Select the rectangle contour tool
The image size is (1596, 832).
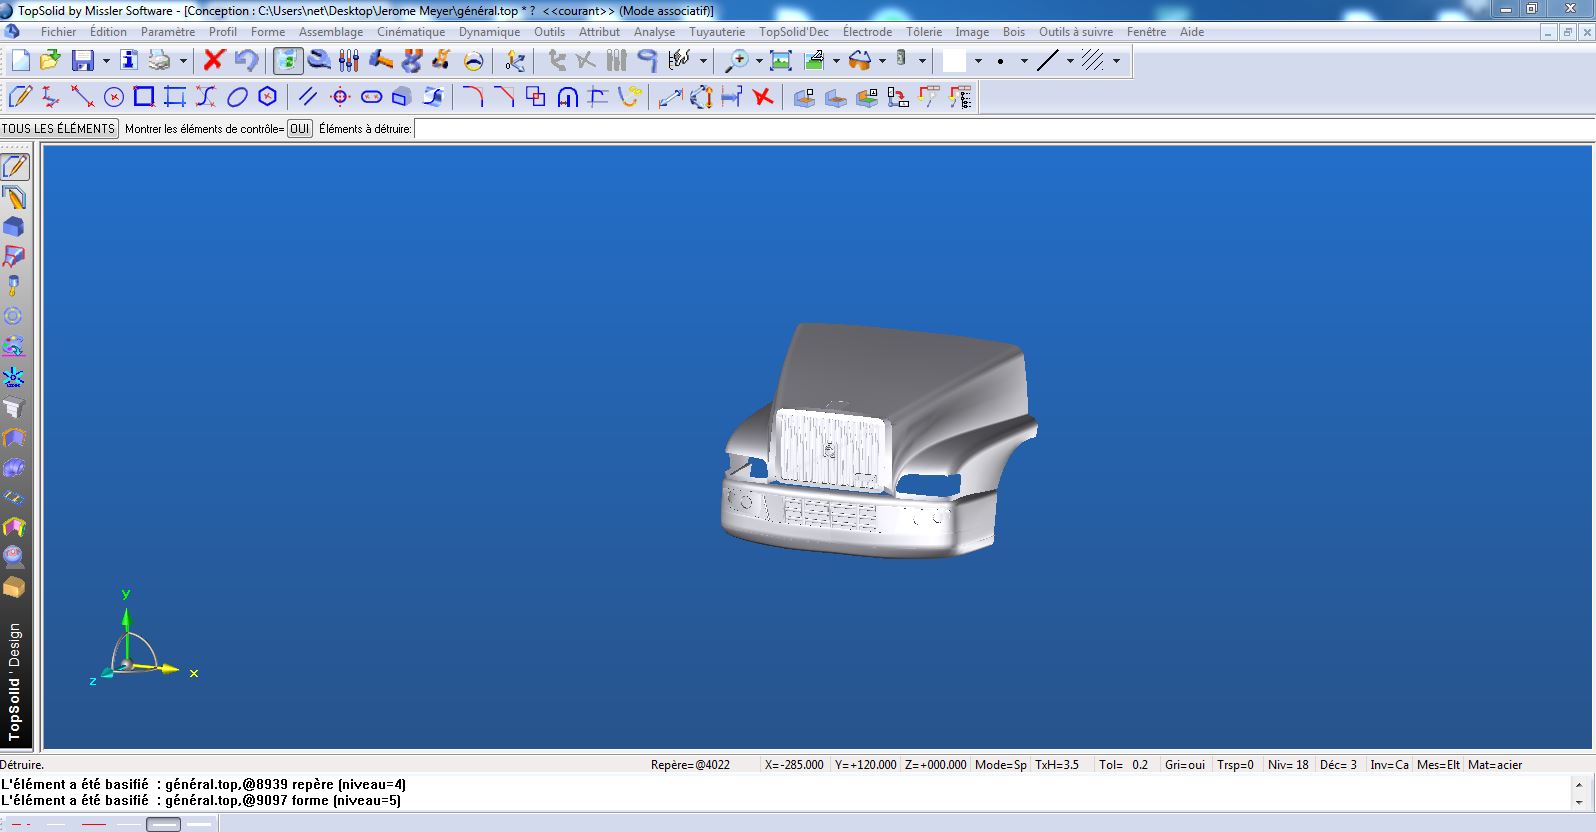pos(144,97)
